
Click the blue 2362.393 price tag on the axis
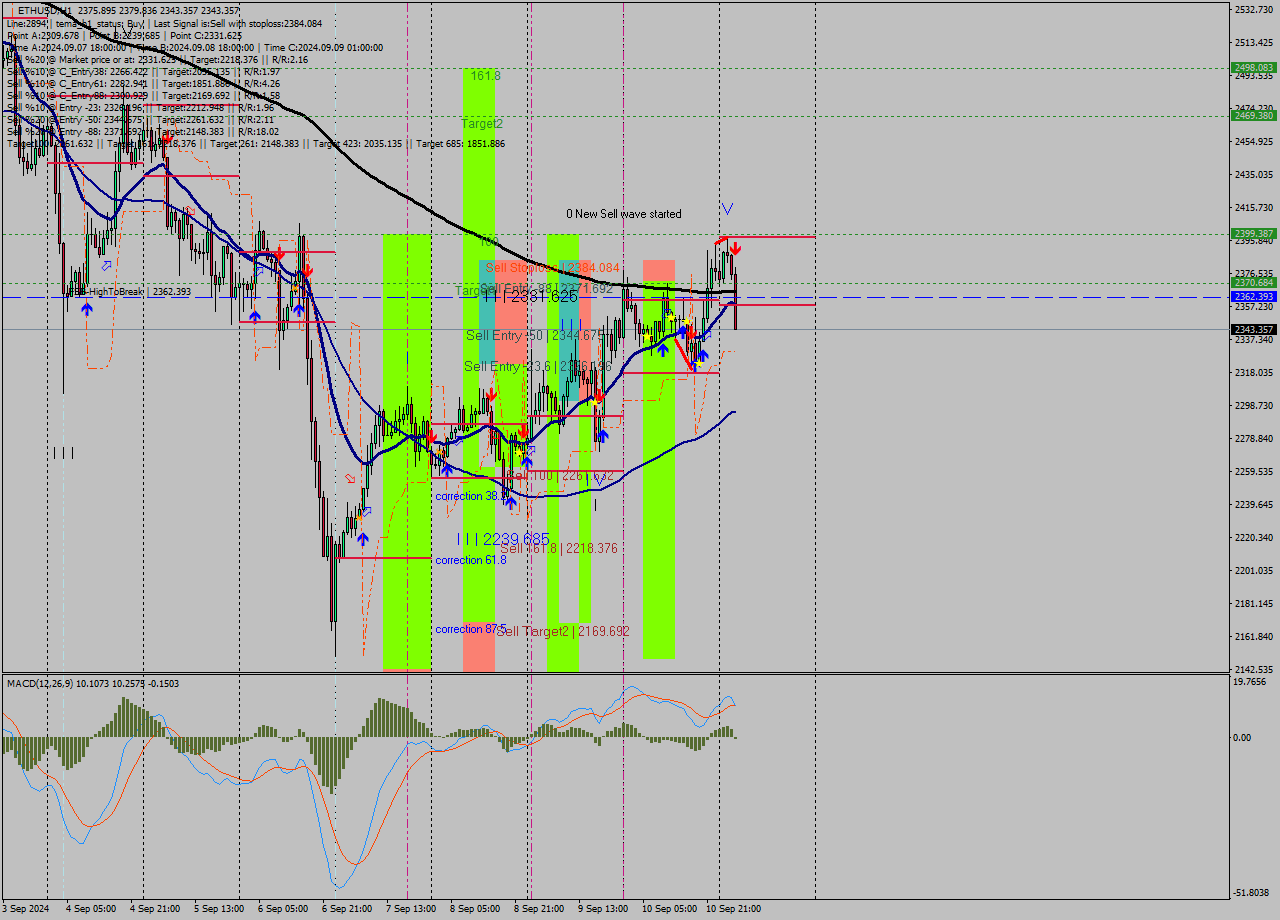tap(1253, 296)
